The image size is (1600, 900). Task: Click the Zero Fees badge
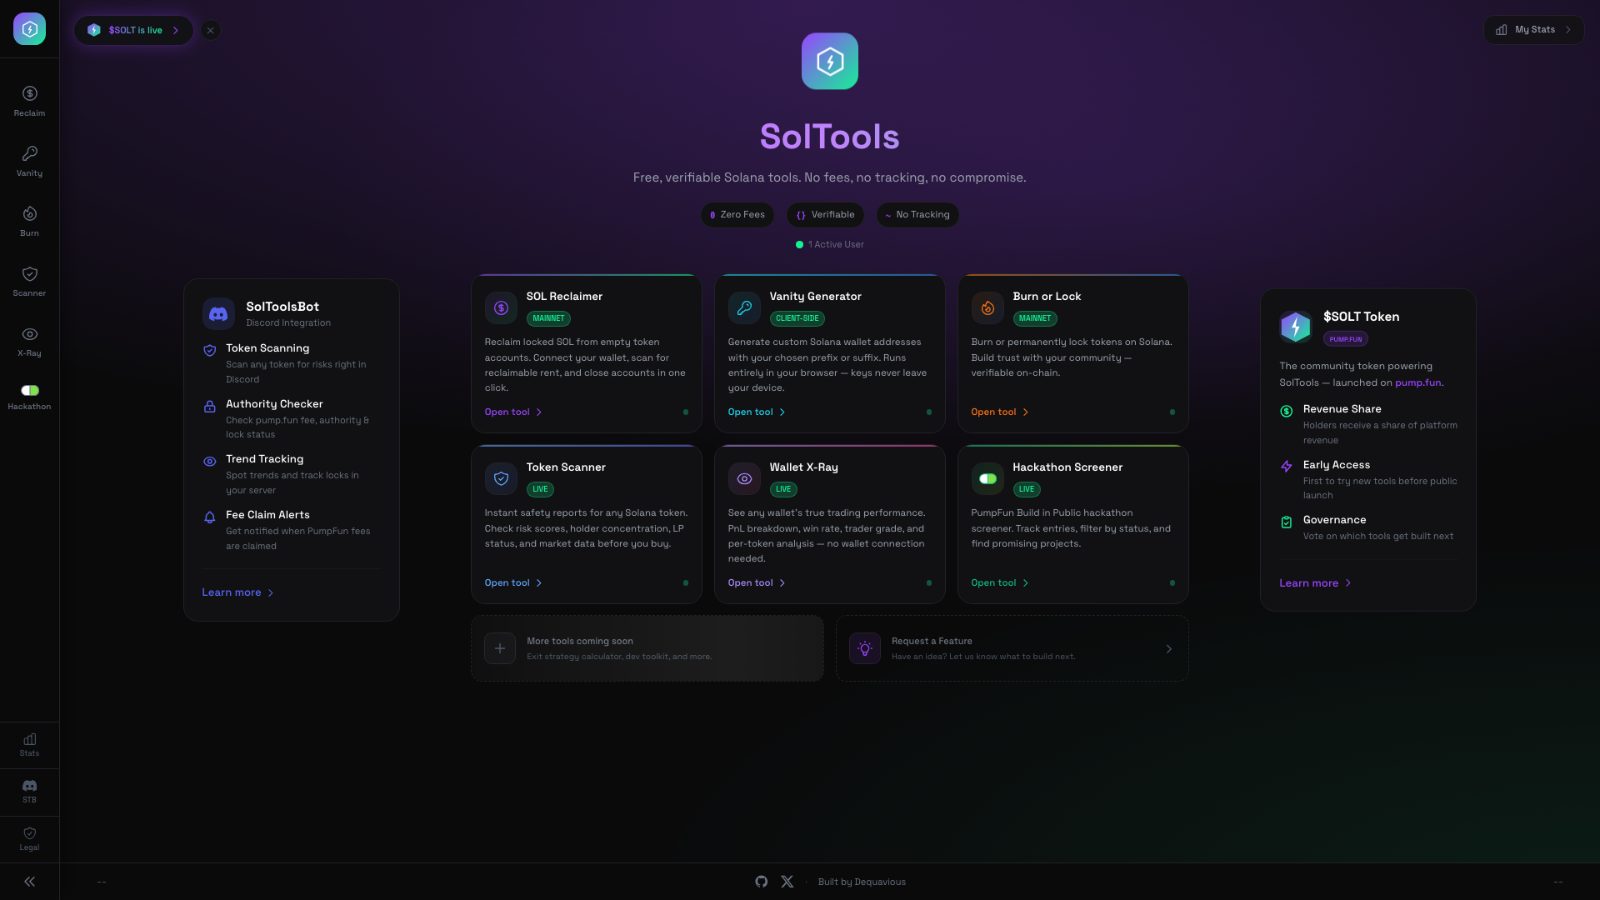737,215
